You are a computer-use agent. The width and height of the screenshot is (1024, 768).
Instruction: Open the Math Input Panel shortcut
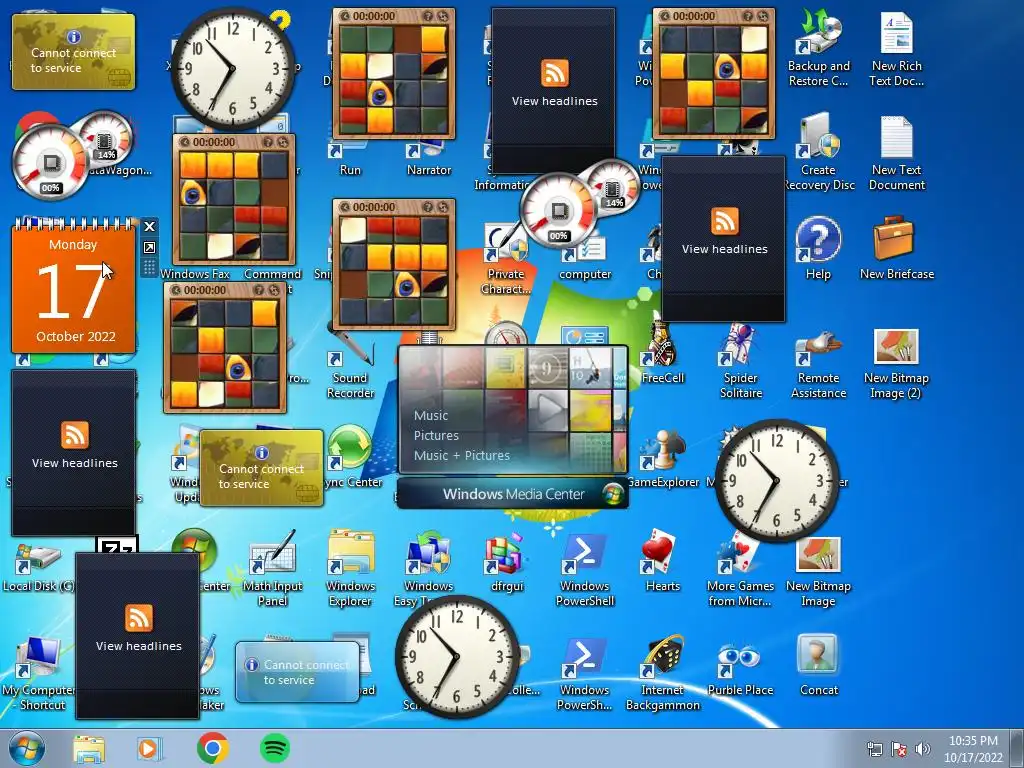pyautogui.click(x=272, y=568)
